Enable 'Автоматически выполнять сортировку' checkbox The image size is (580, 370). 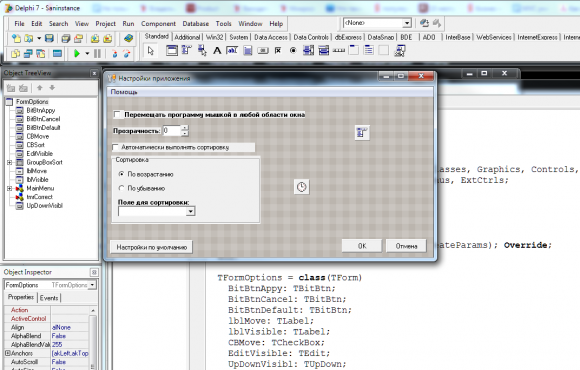[115, 147]
